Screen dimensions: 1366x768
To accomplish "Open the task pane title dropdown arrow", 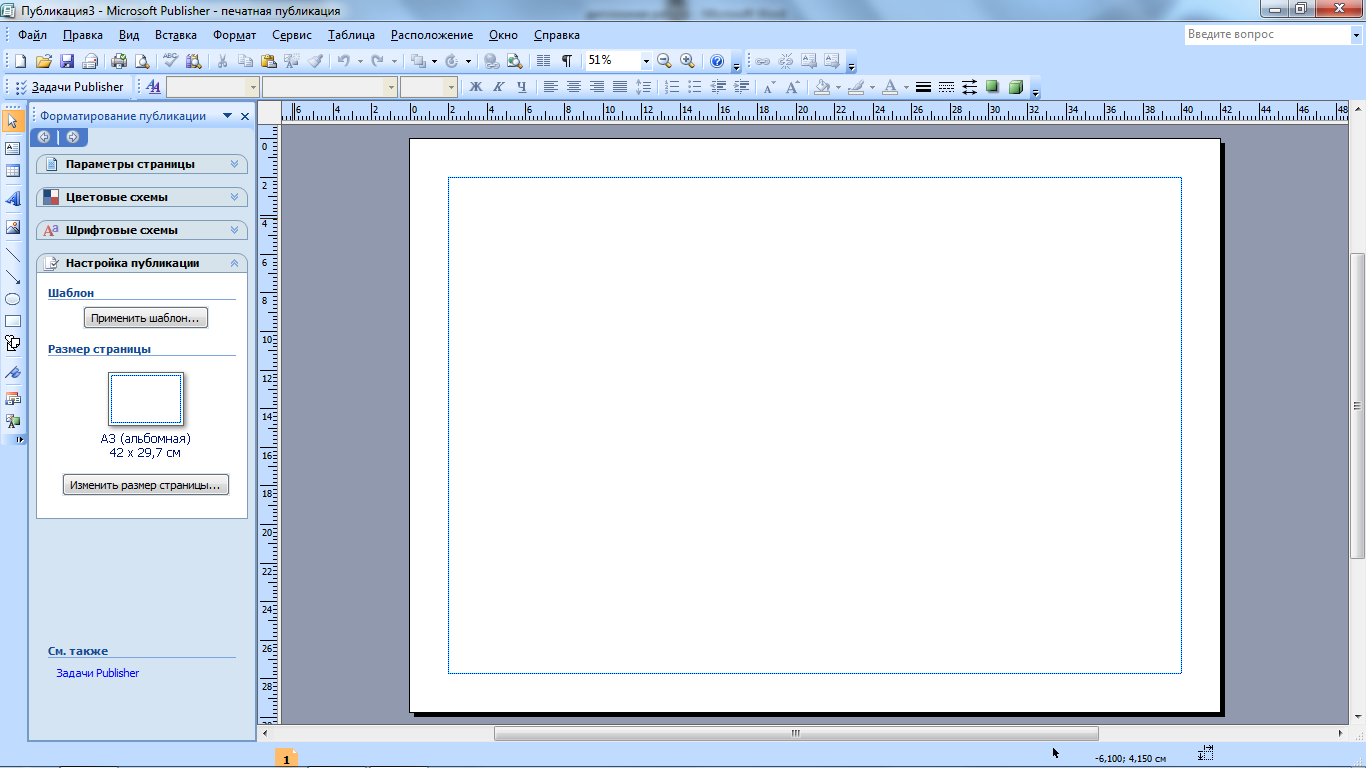I will point(228,116).
